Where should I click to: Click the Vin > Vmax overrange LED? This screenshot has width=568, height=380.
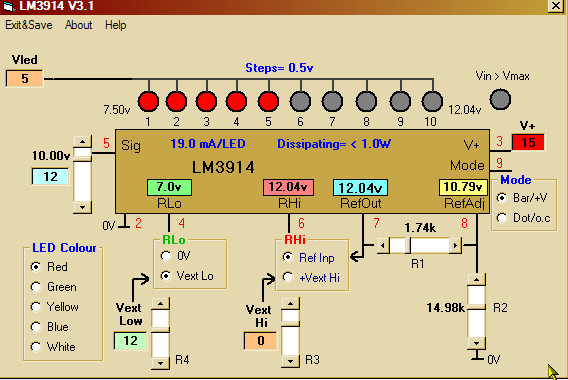point(500,99)
